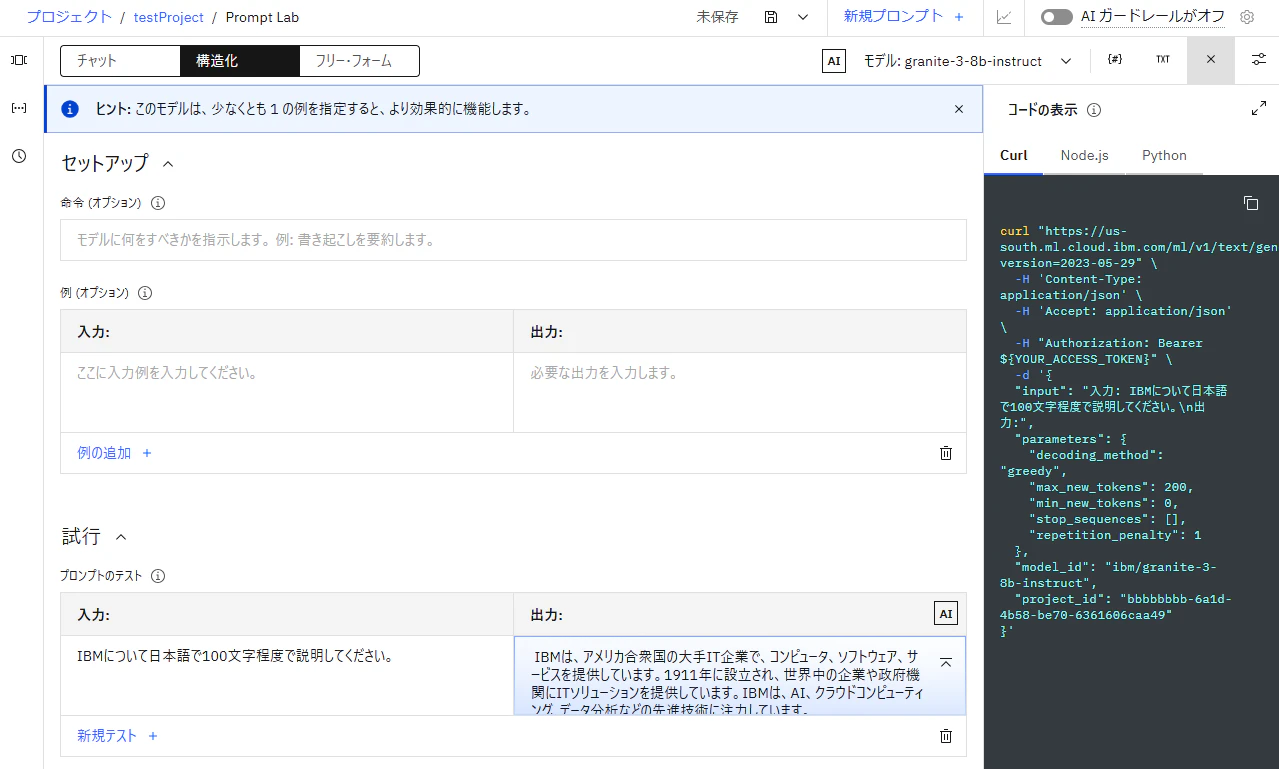This screenshot has width=1279, height=769.
Task: Click the instruction input field
Action: [x=513, y=240]
